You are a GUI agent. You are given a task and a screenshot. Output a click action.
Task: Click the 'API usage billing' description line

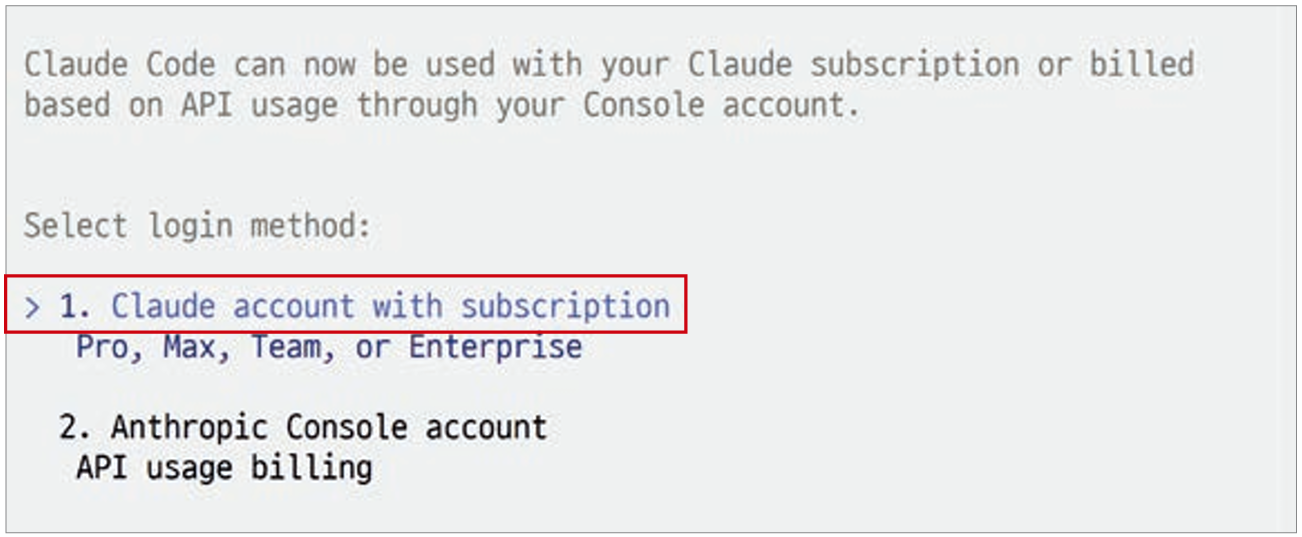click(x=224, y=467)
